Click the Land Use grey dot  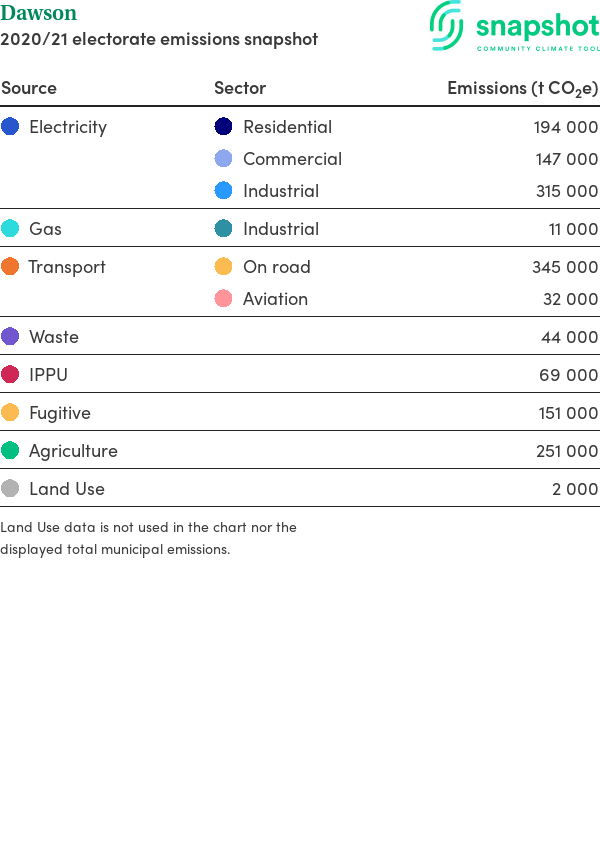click(10, 488)
